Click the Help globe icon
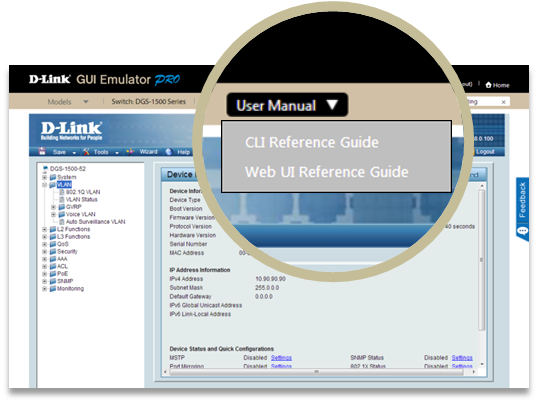The image size is (538, 403). pos(169,152)
